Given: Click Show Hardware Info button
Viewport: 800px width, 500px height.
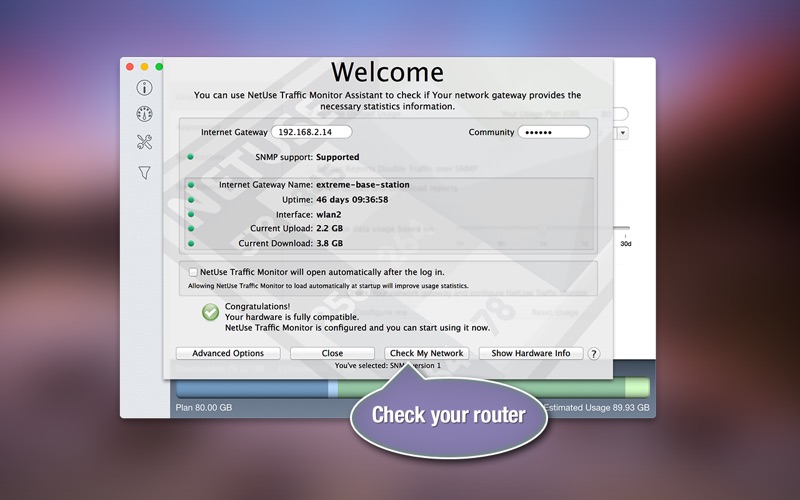Looking at the screenshot, I should pyautogui.click(x=531, y=354).
